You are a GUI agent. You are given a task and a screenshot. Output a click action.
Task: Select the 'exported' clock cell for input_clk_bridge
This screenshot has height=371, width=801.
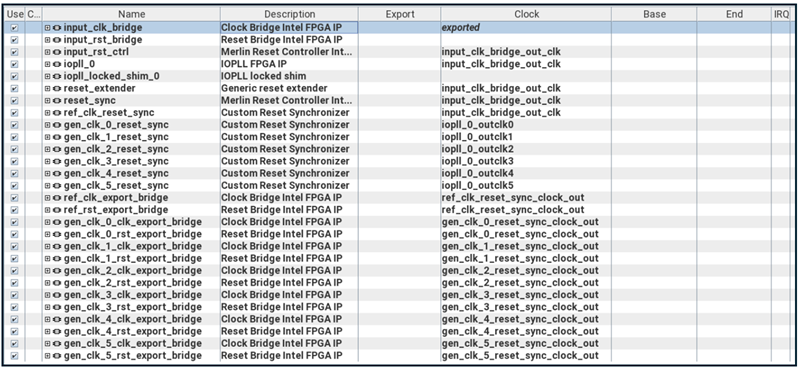tap(526, 28)
